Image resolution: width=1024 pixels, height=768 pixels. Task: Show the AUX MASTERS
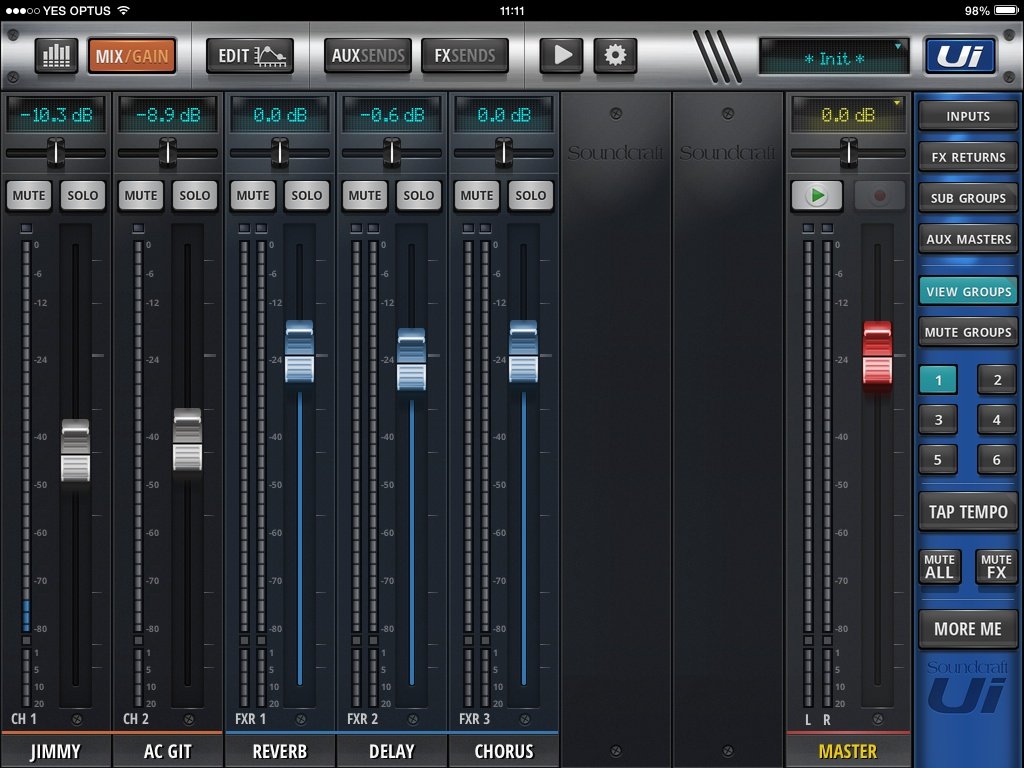coord(968,239)
